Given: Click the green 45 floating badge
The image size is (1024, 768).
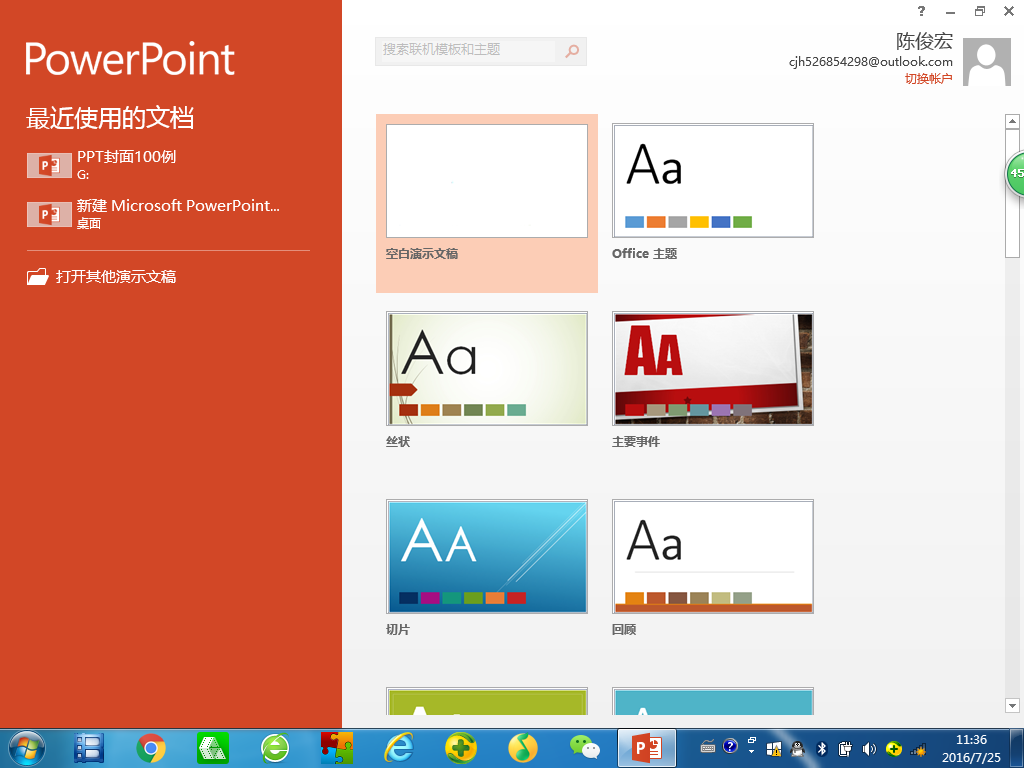Looking at the screenshot, I should pos(1016,173).
